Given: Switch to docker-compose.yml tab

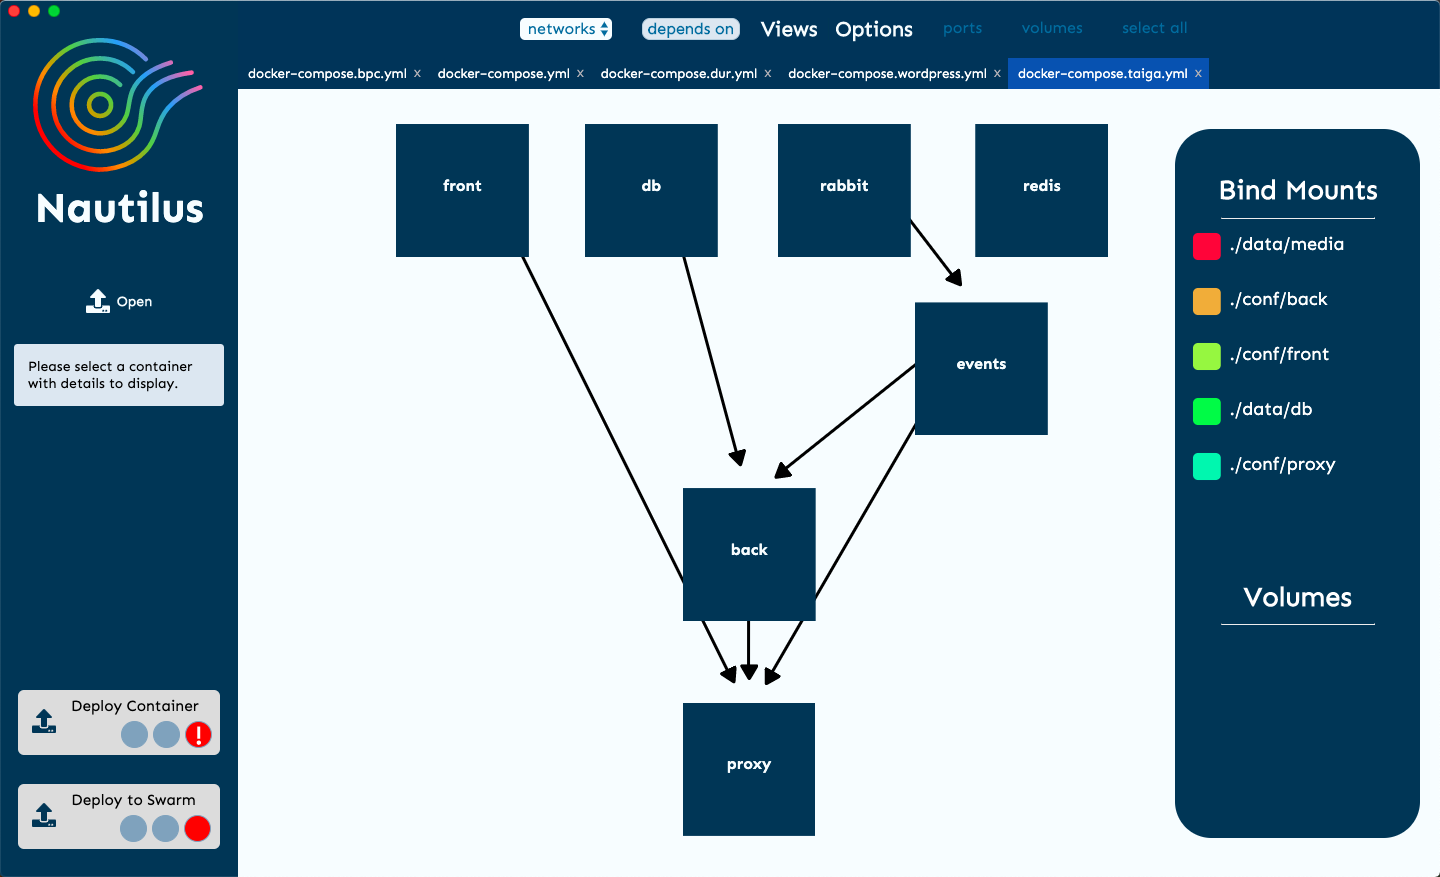Looking at the screenshot, I should point(504,74).
